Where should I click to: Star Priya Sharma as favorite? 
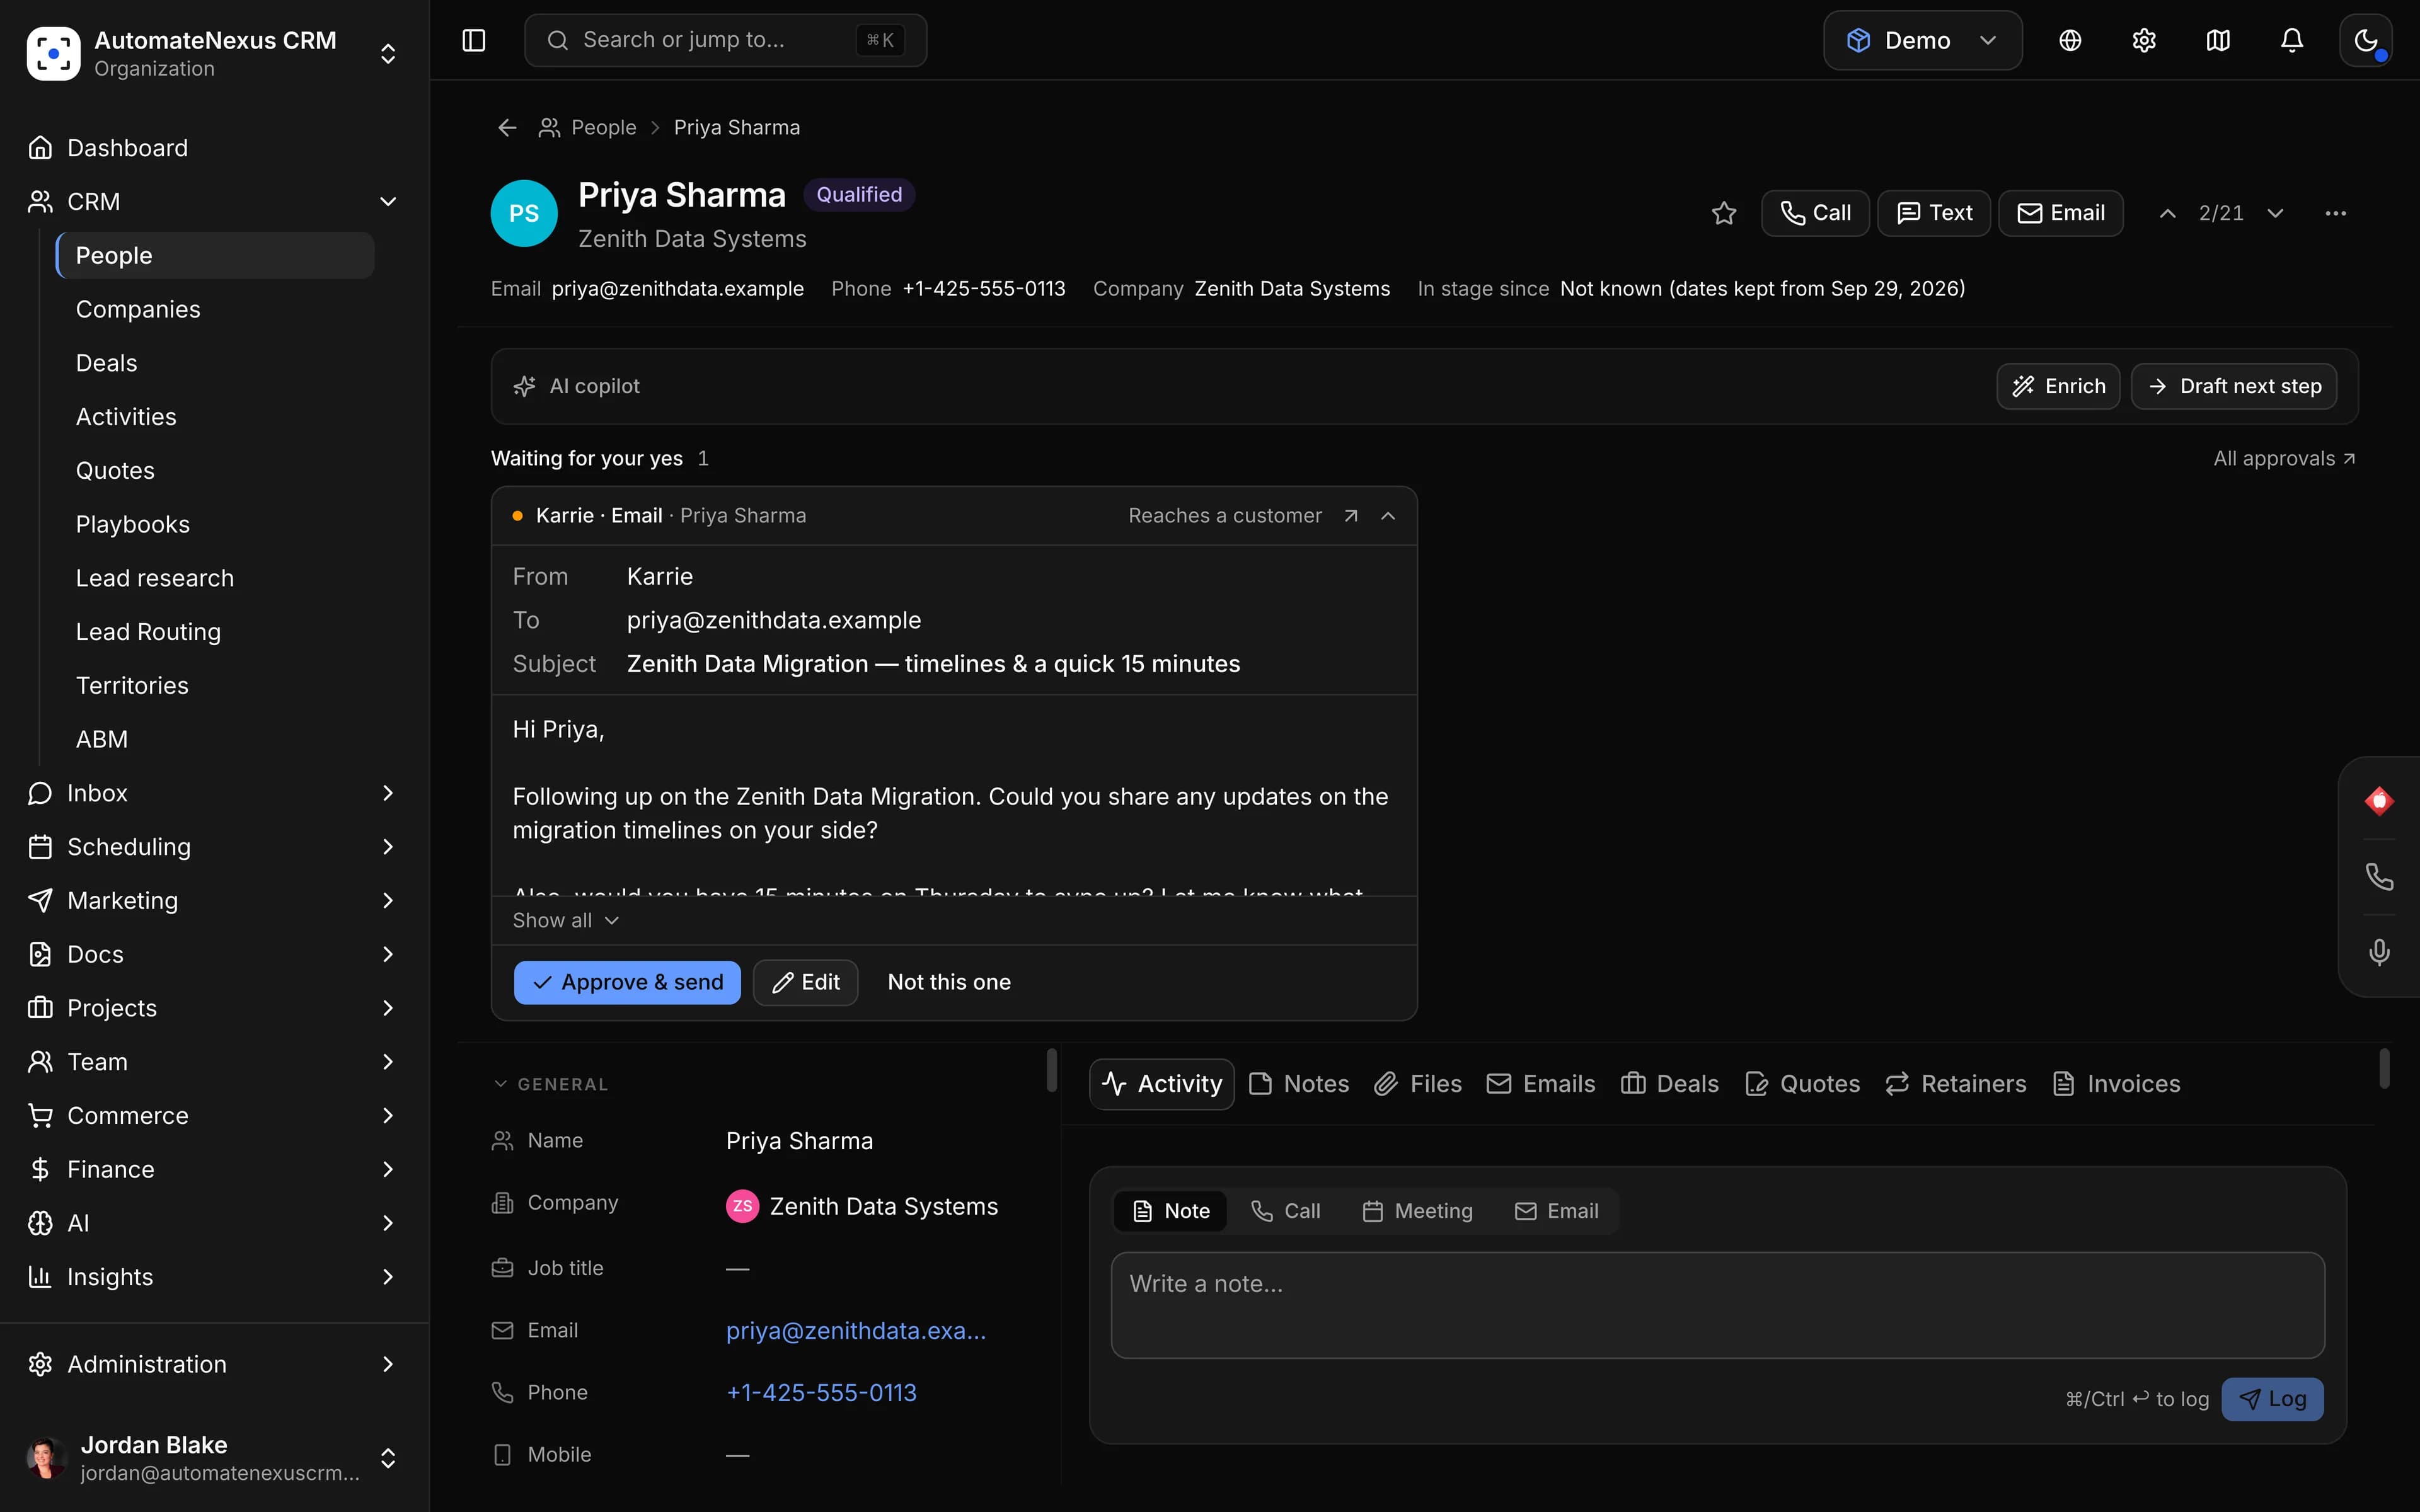[1724, 213]
